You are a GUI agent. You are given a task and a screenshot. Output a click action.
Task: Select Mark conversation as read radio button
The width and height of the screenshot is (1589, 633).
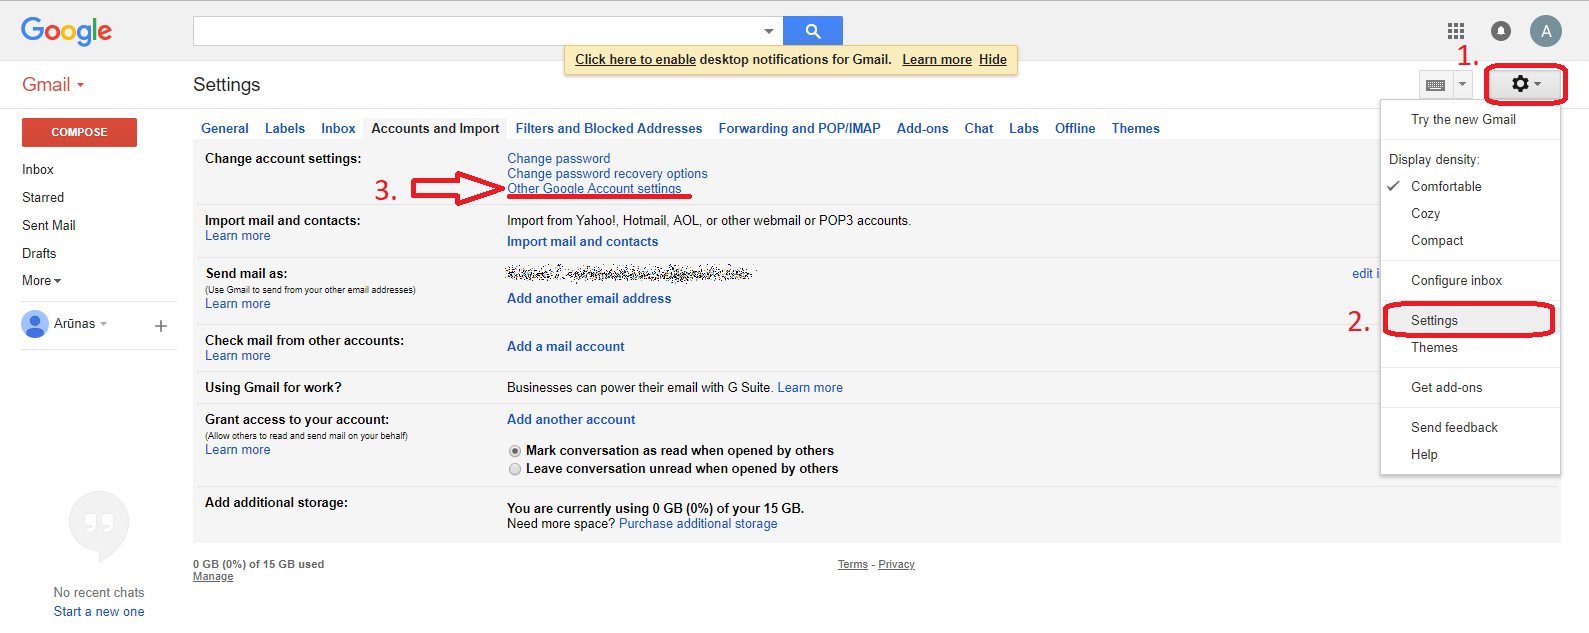(x=515, y=451)
